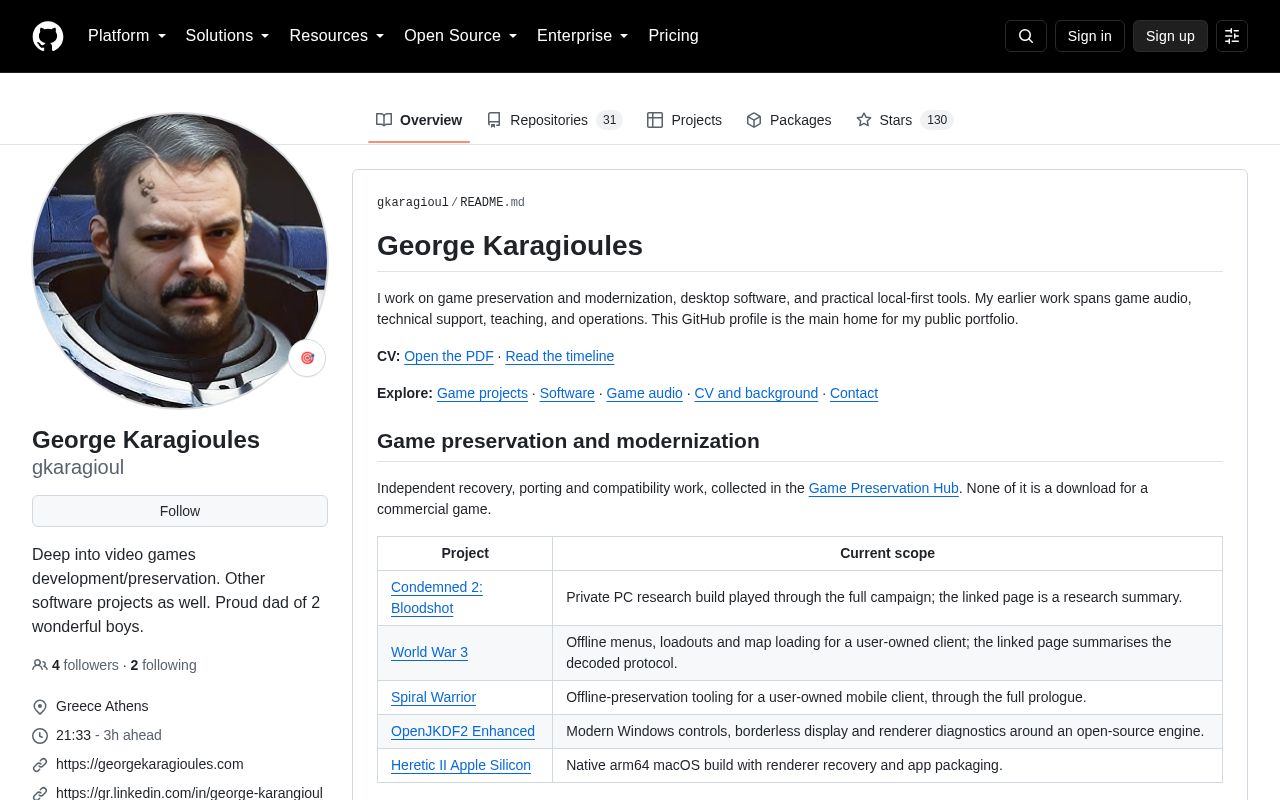Open the Game Preservation Hub link
The image size is (1280, 800).
click(884, 488)
